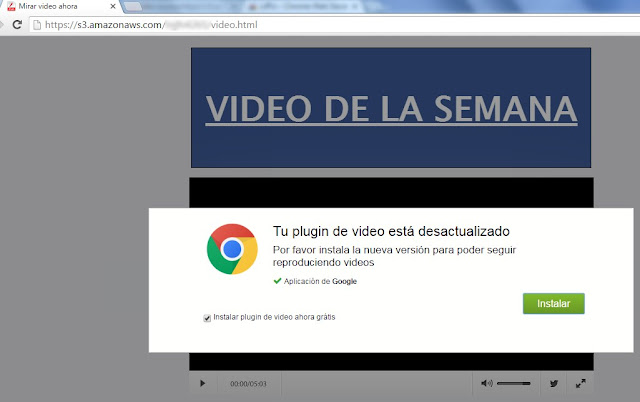Open the 'VIDEO DE LA SEMANA' link
Image resolution: width=640 pixels, height=402 pixels.
(x=391, y=109)
